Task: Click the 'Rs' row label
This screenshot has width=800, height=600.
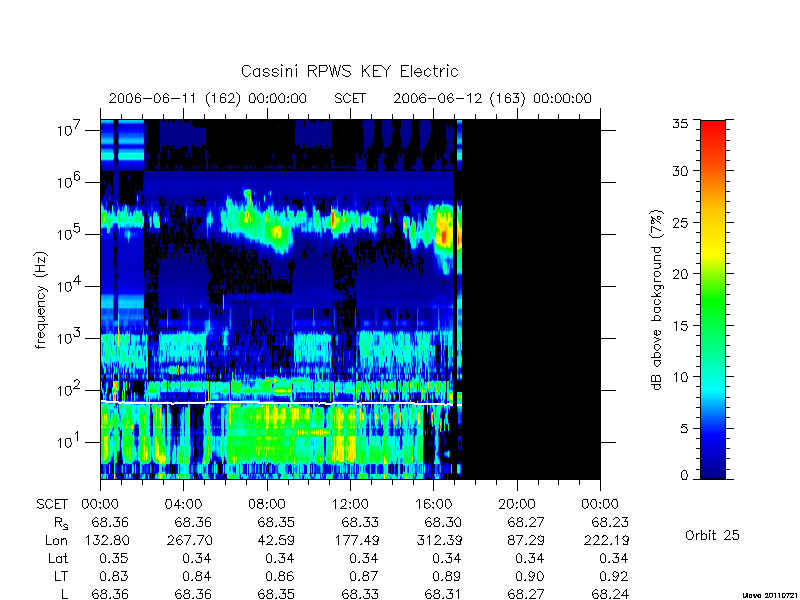Action: coord(61,523)
